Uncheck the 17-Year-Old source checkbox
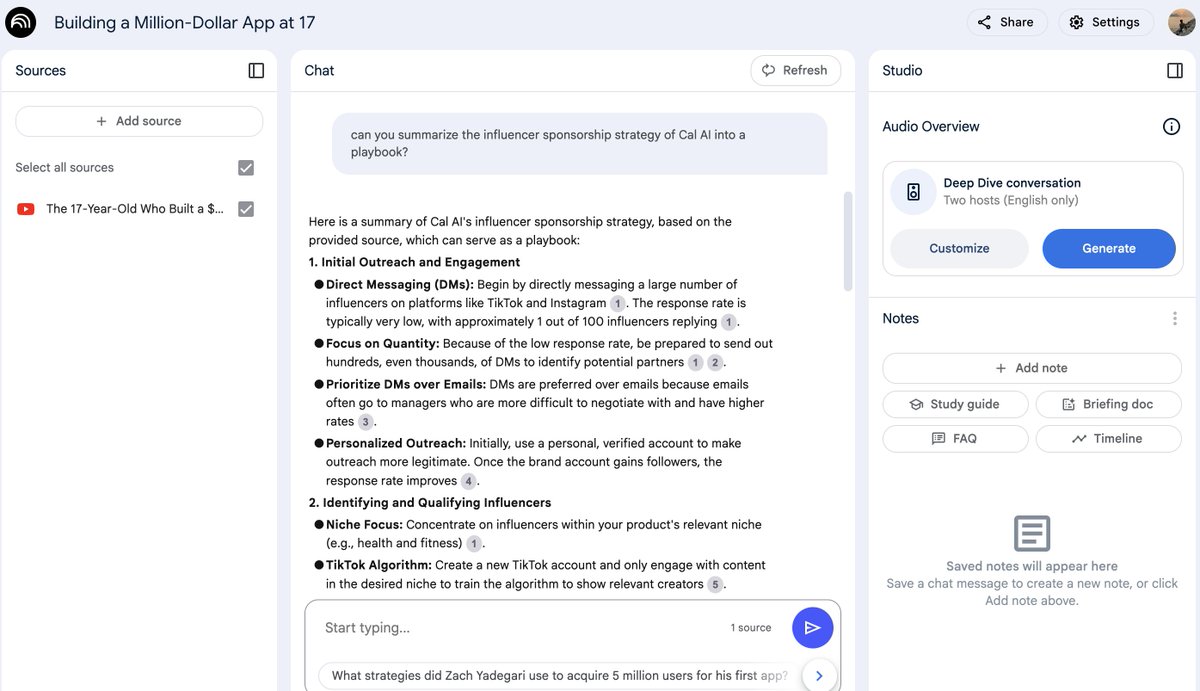Screen dimensions: 1200x691 pos(246,209)
